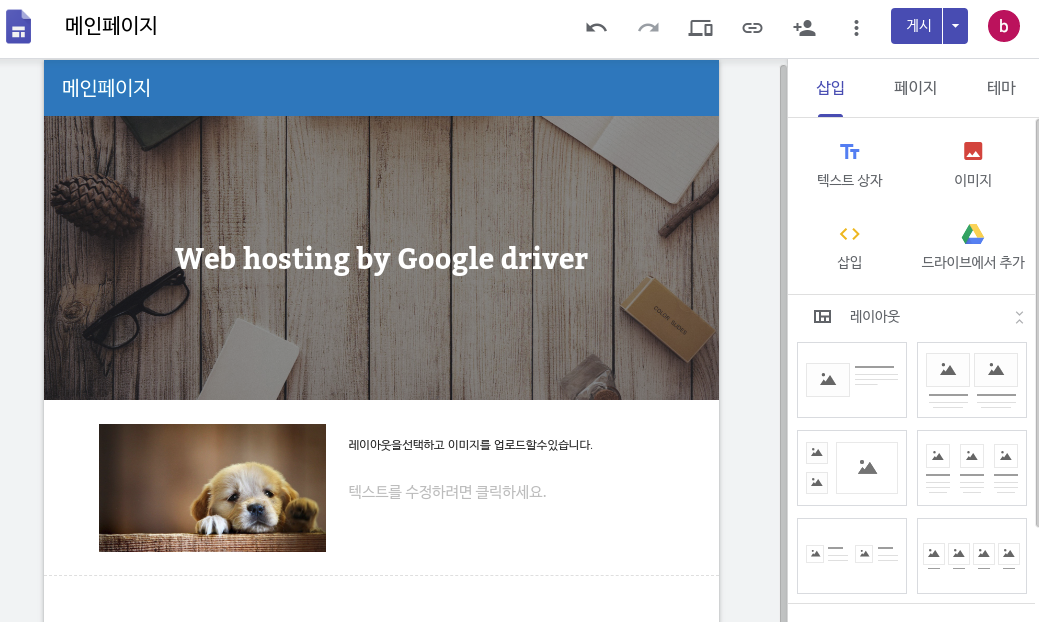
Task: Choose the two small and one large image layout
Action: (x=851, y=468)
